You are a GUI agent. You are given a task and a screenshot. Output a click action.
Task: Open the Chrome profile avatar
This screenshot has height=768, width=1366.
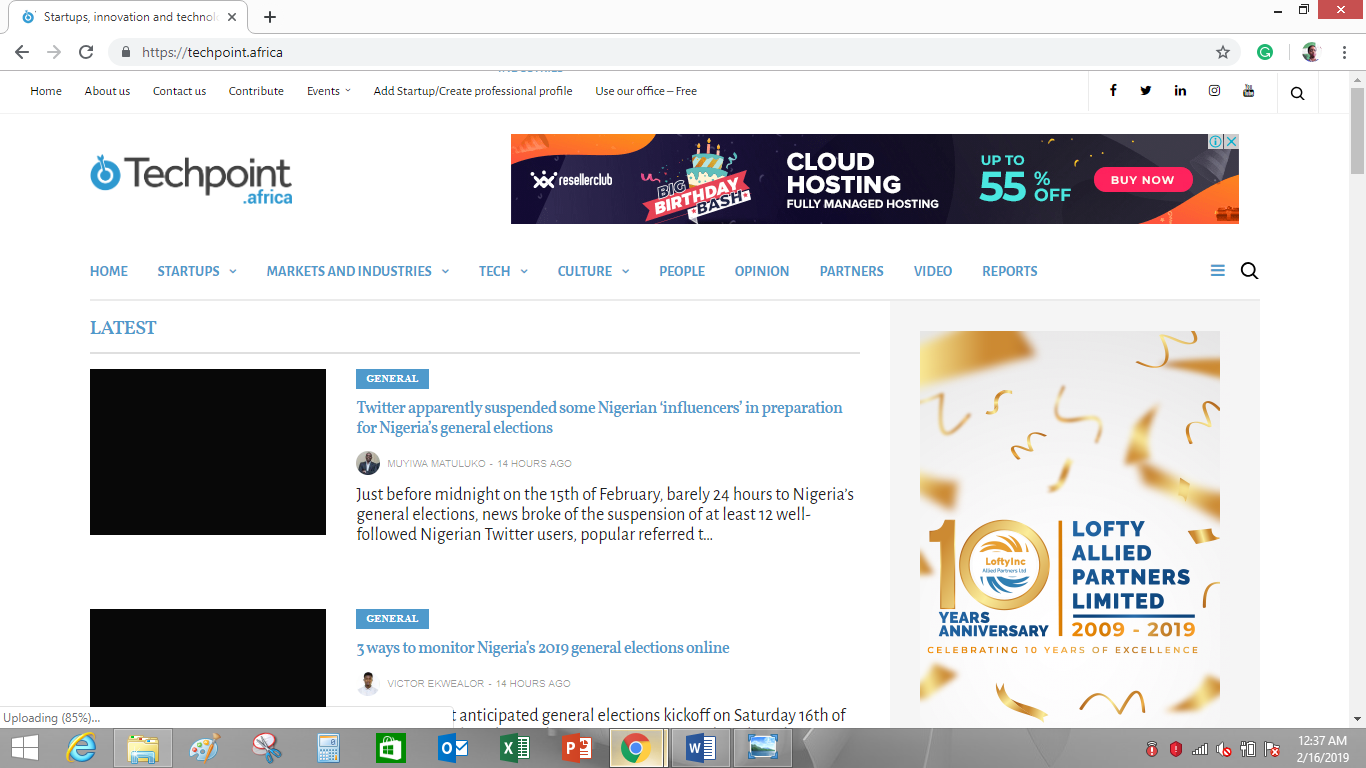pos(1312,52)
